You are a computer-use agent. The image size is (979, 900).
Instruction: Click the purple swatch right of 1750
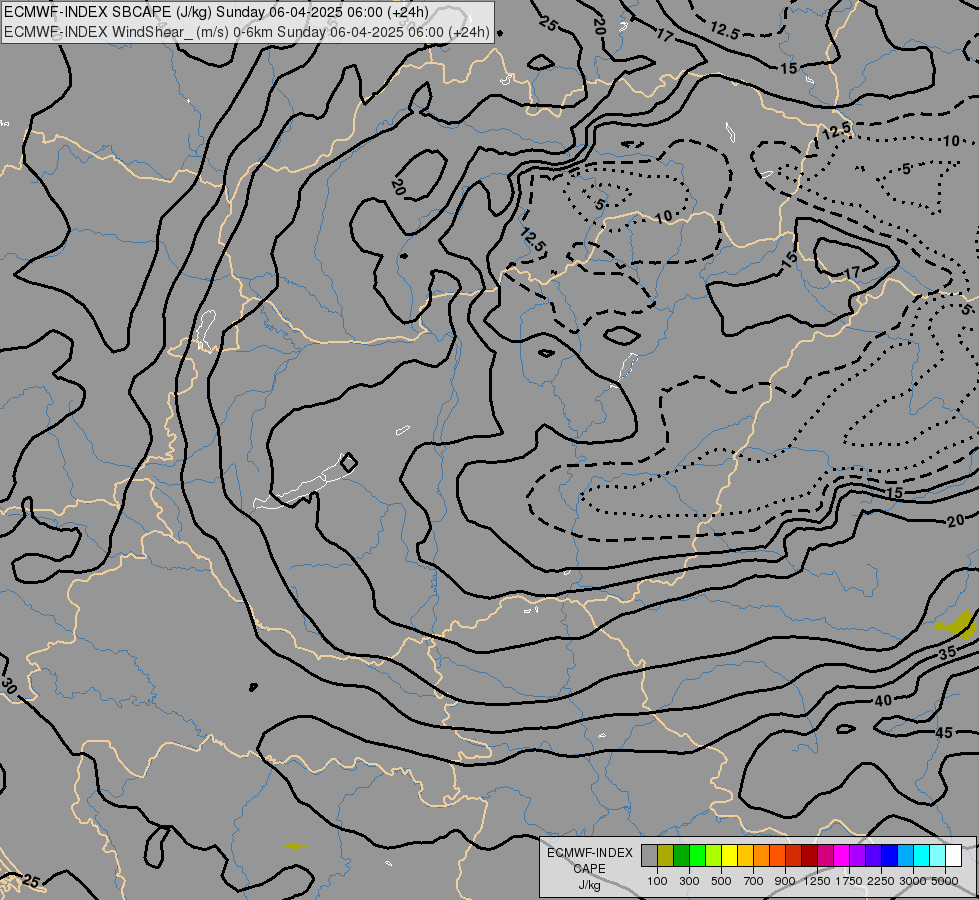pyautogui.click(x=857, y=856)
